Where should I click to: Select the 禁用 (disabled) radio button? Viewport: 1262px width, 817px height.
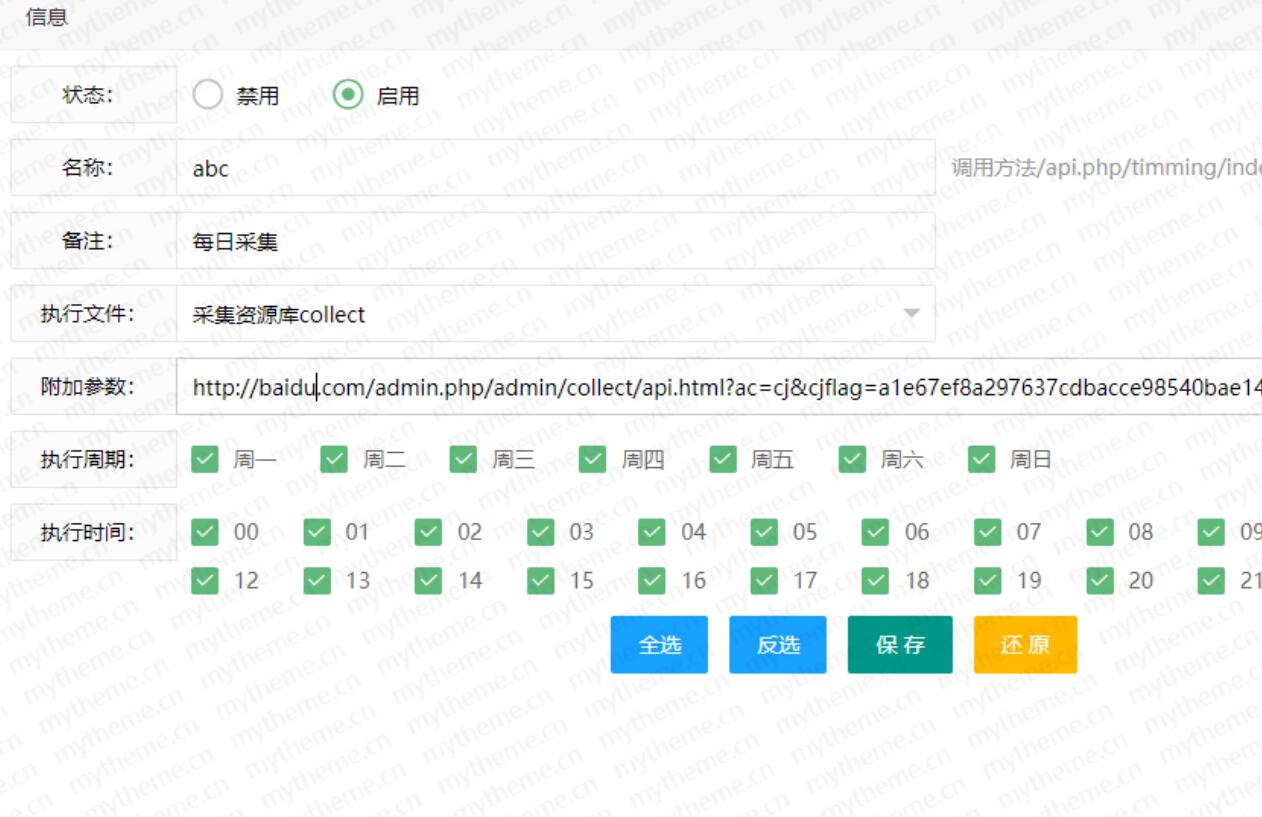coord(208,95)
